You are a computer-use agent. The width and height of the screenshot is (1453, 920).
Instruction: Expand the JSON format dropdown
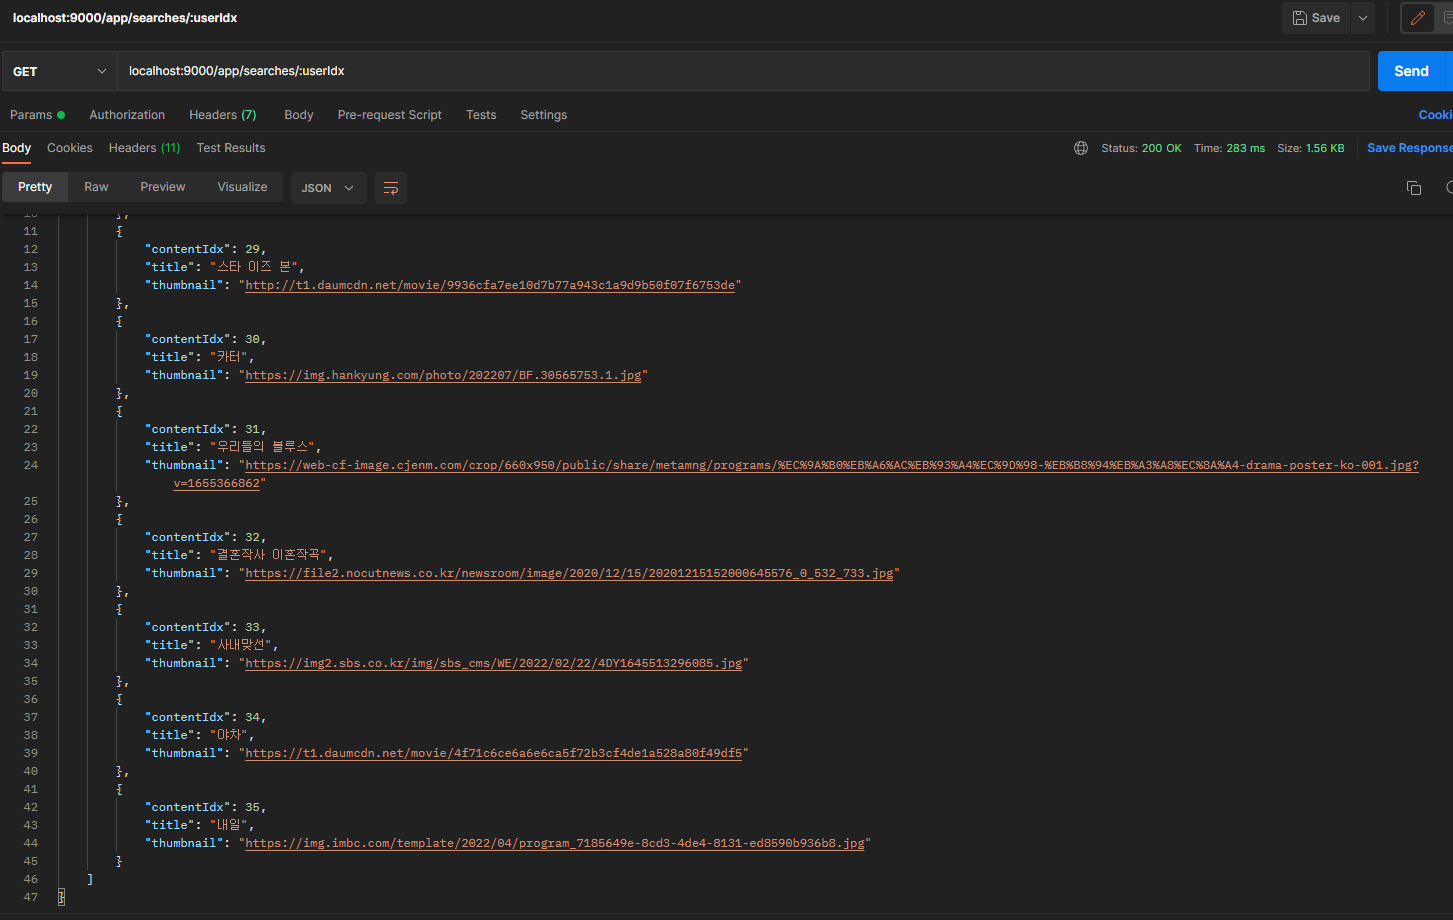click(328, 188)
